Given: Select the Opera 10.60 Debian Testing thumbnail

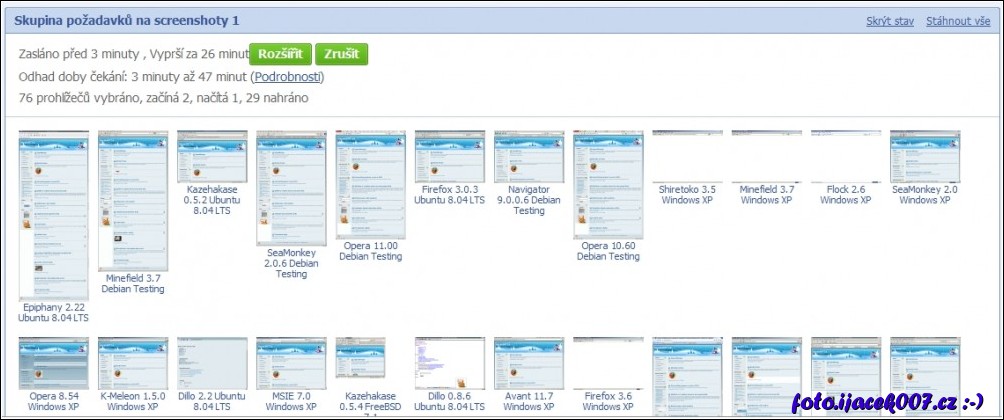Looking at the screenshot, I should (x=608, y=184).
